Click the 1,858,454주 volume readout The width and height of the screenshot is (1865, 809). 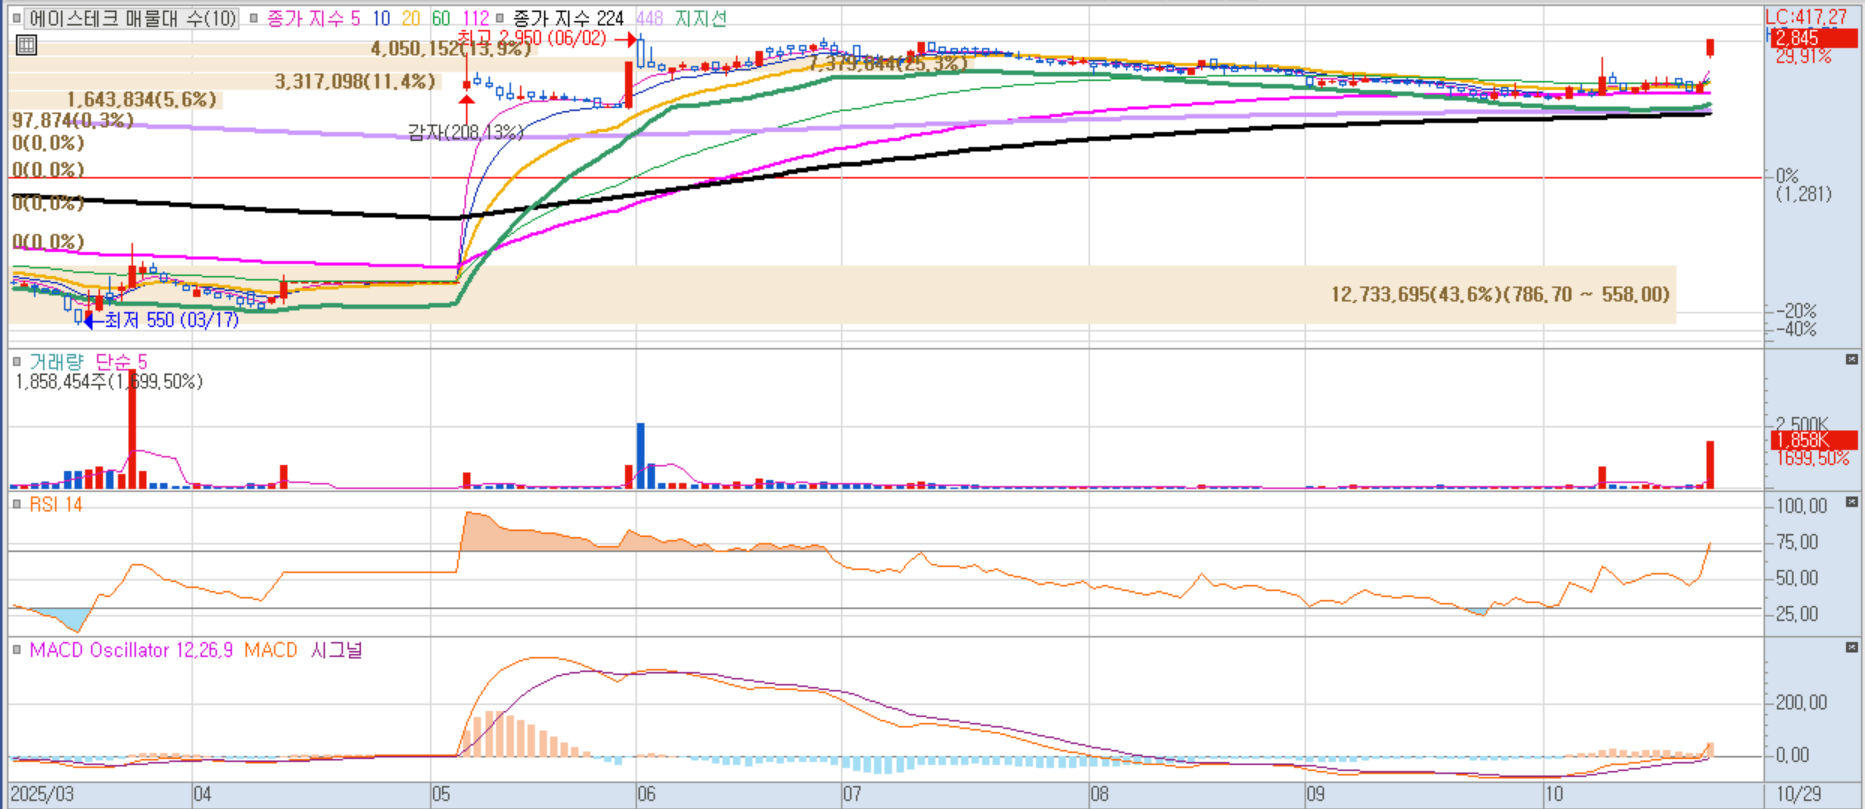pos(109,382)
